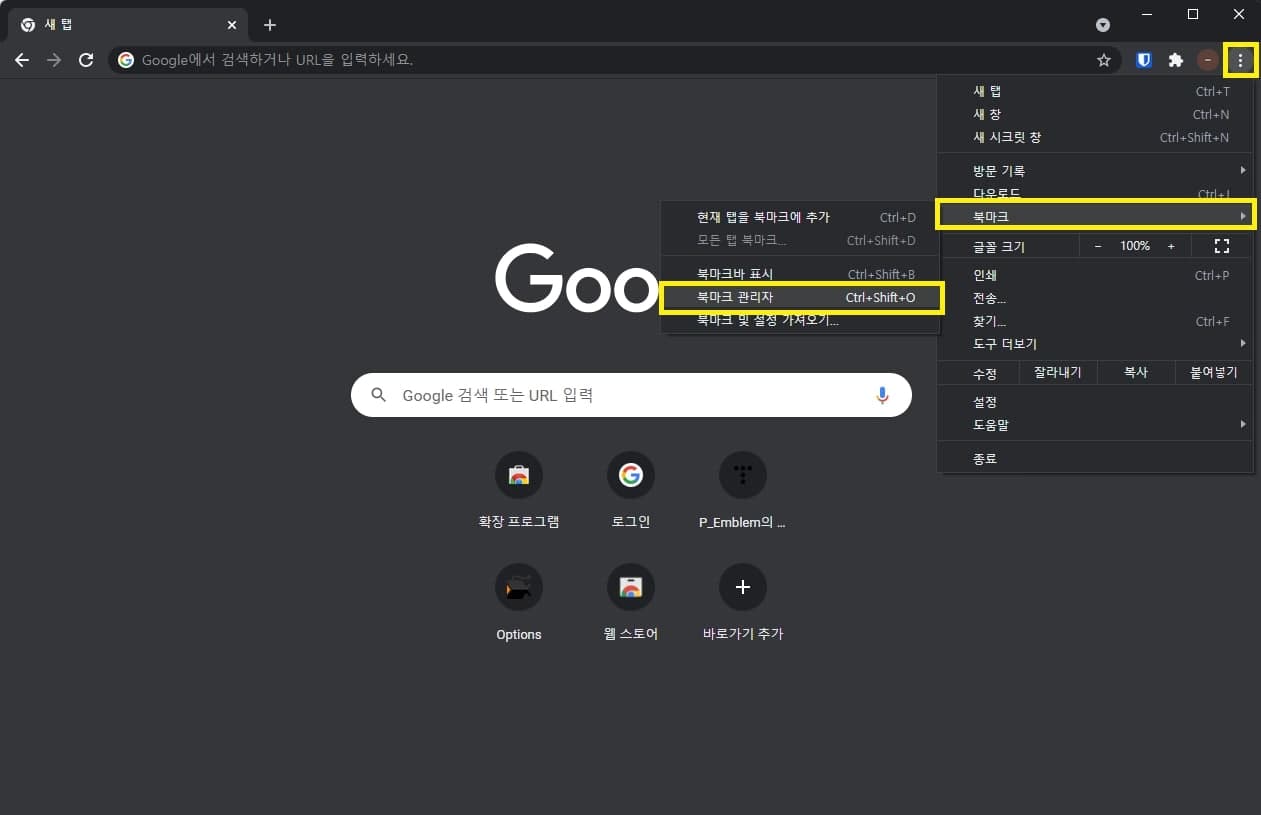Open a new browser tab with plus button

(x=269, y=24)
